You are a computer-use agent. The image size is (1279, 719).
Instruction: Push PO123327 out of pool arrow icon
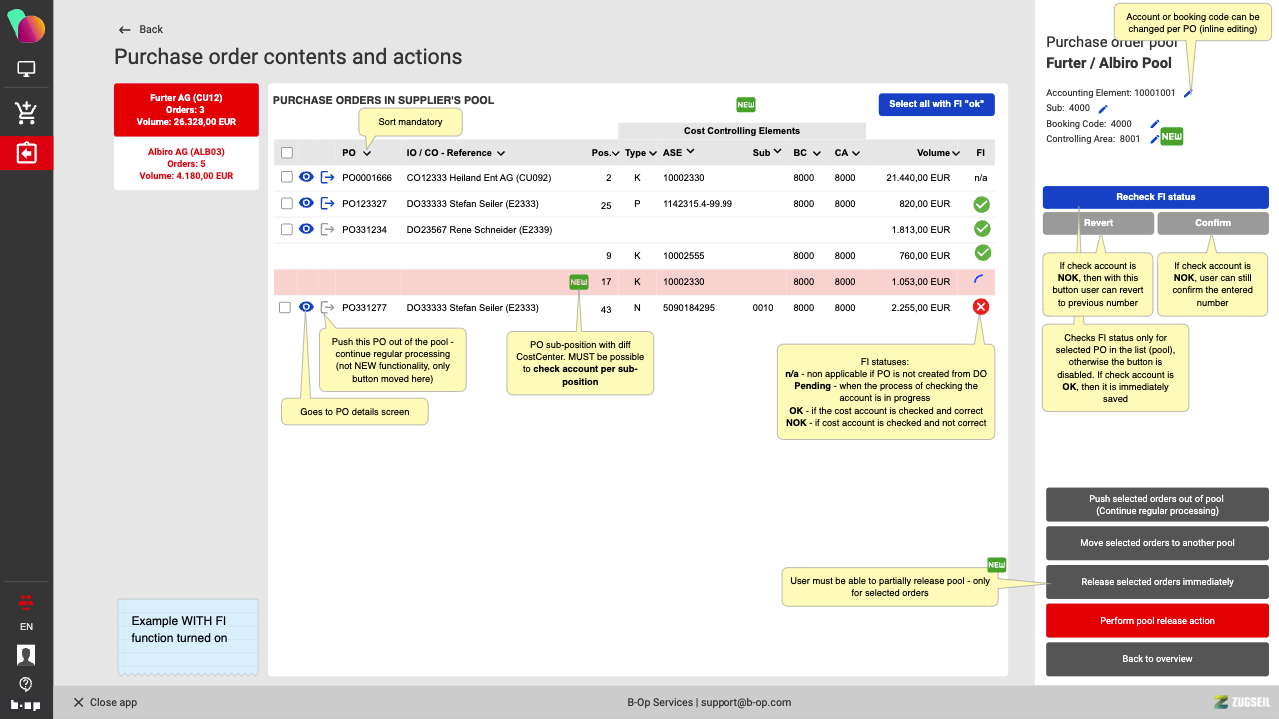point(327,203)
